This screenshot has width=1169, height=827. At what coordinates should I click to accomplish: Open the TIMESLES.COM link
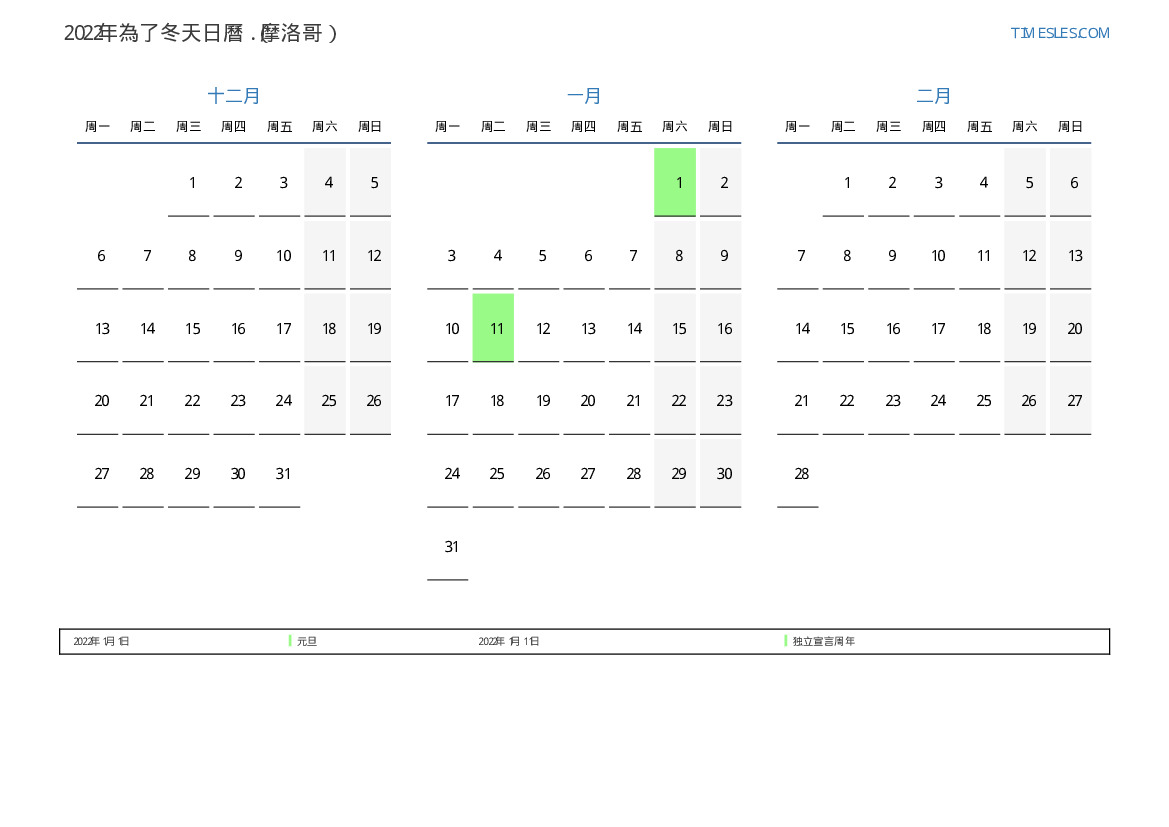point(1059,33)
